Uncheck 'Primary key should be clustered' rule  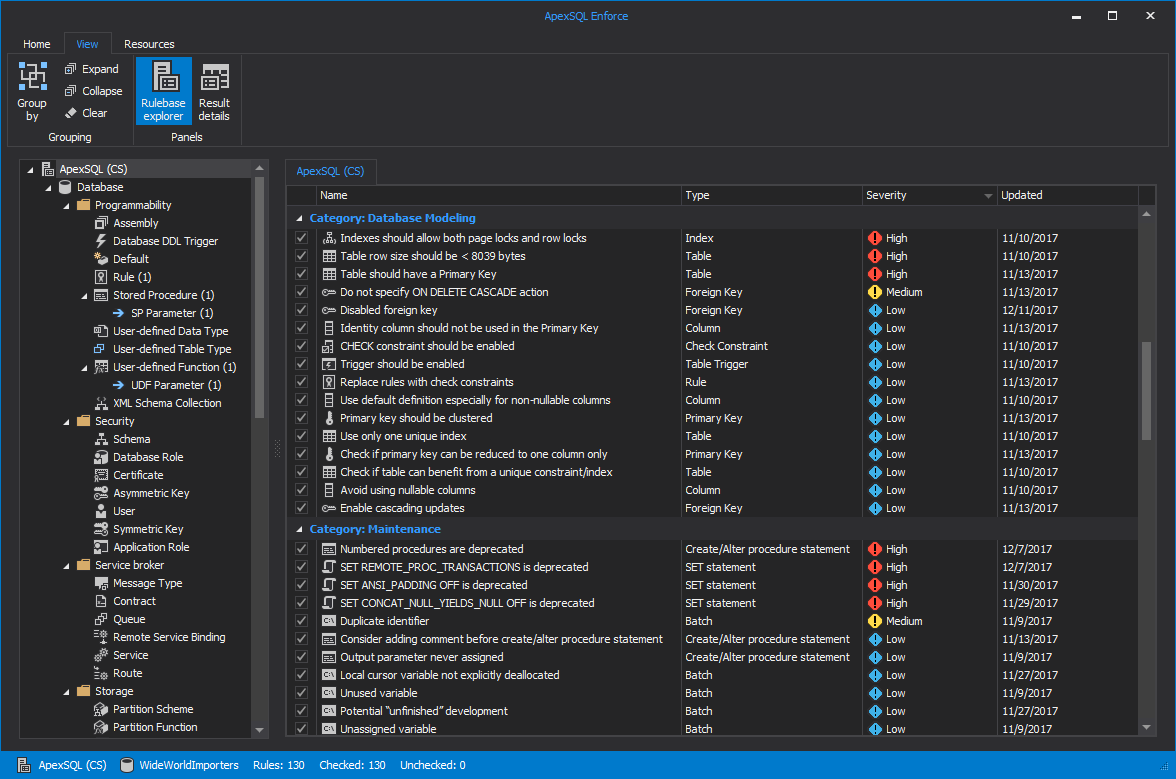(302, 418)
